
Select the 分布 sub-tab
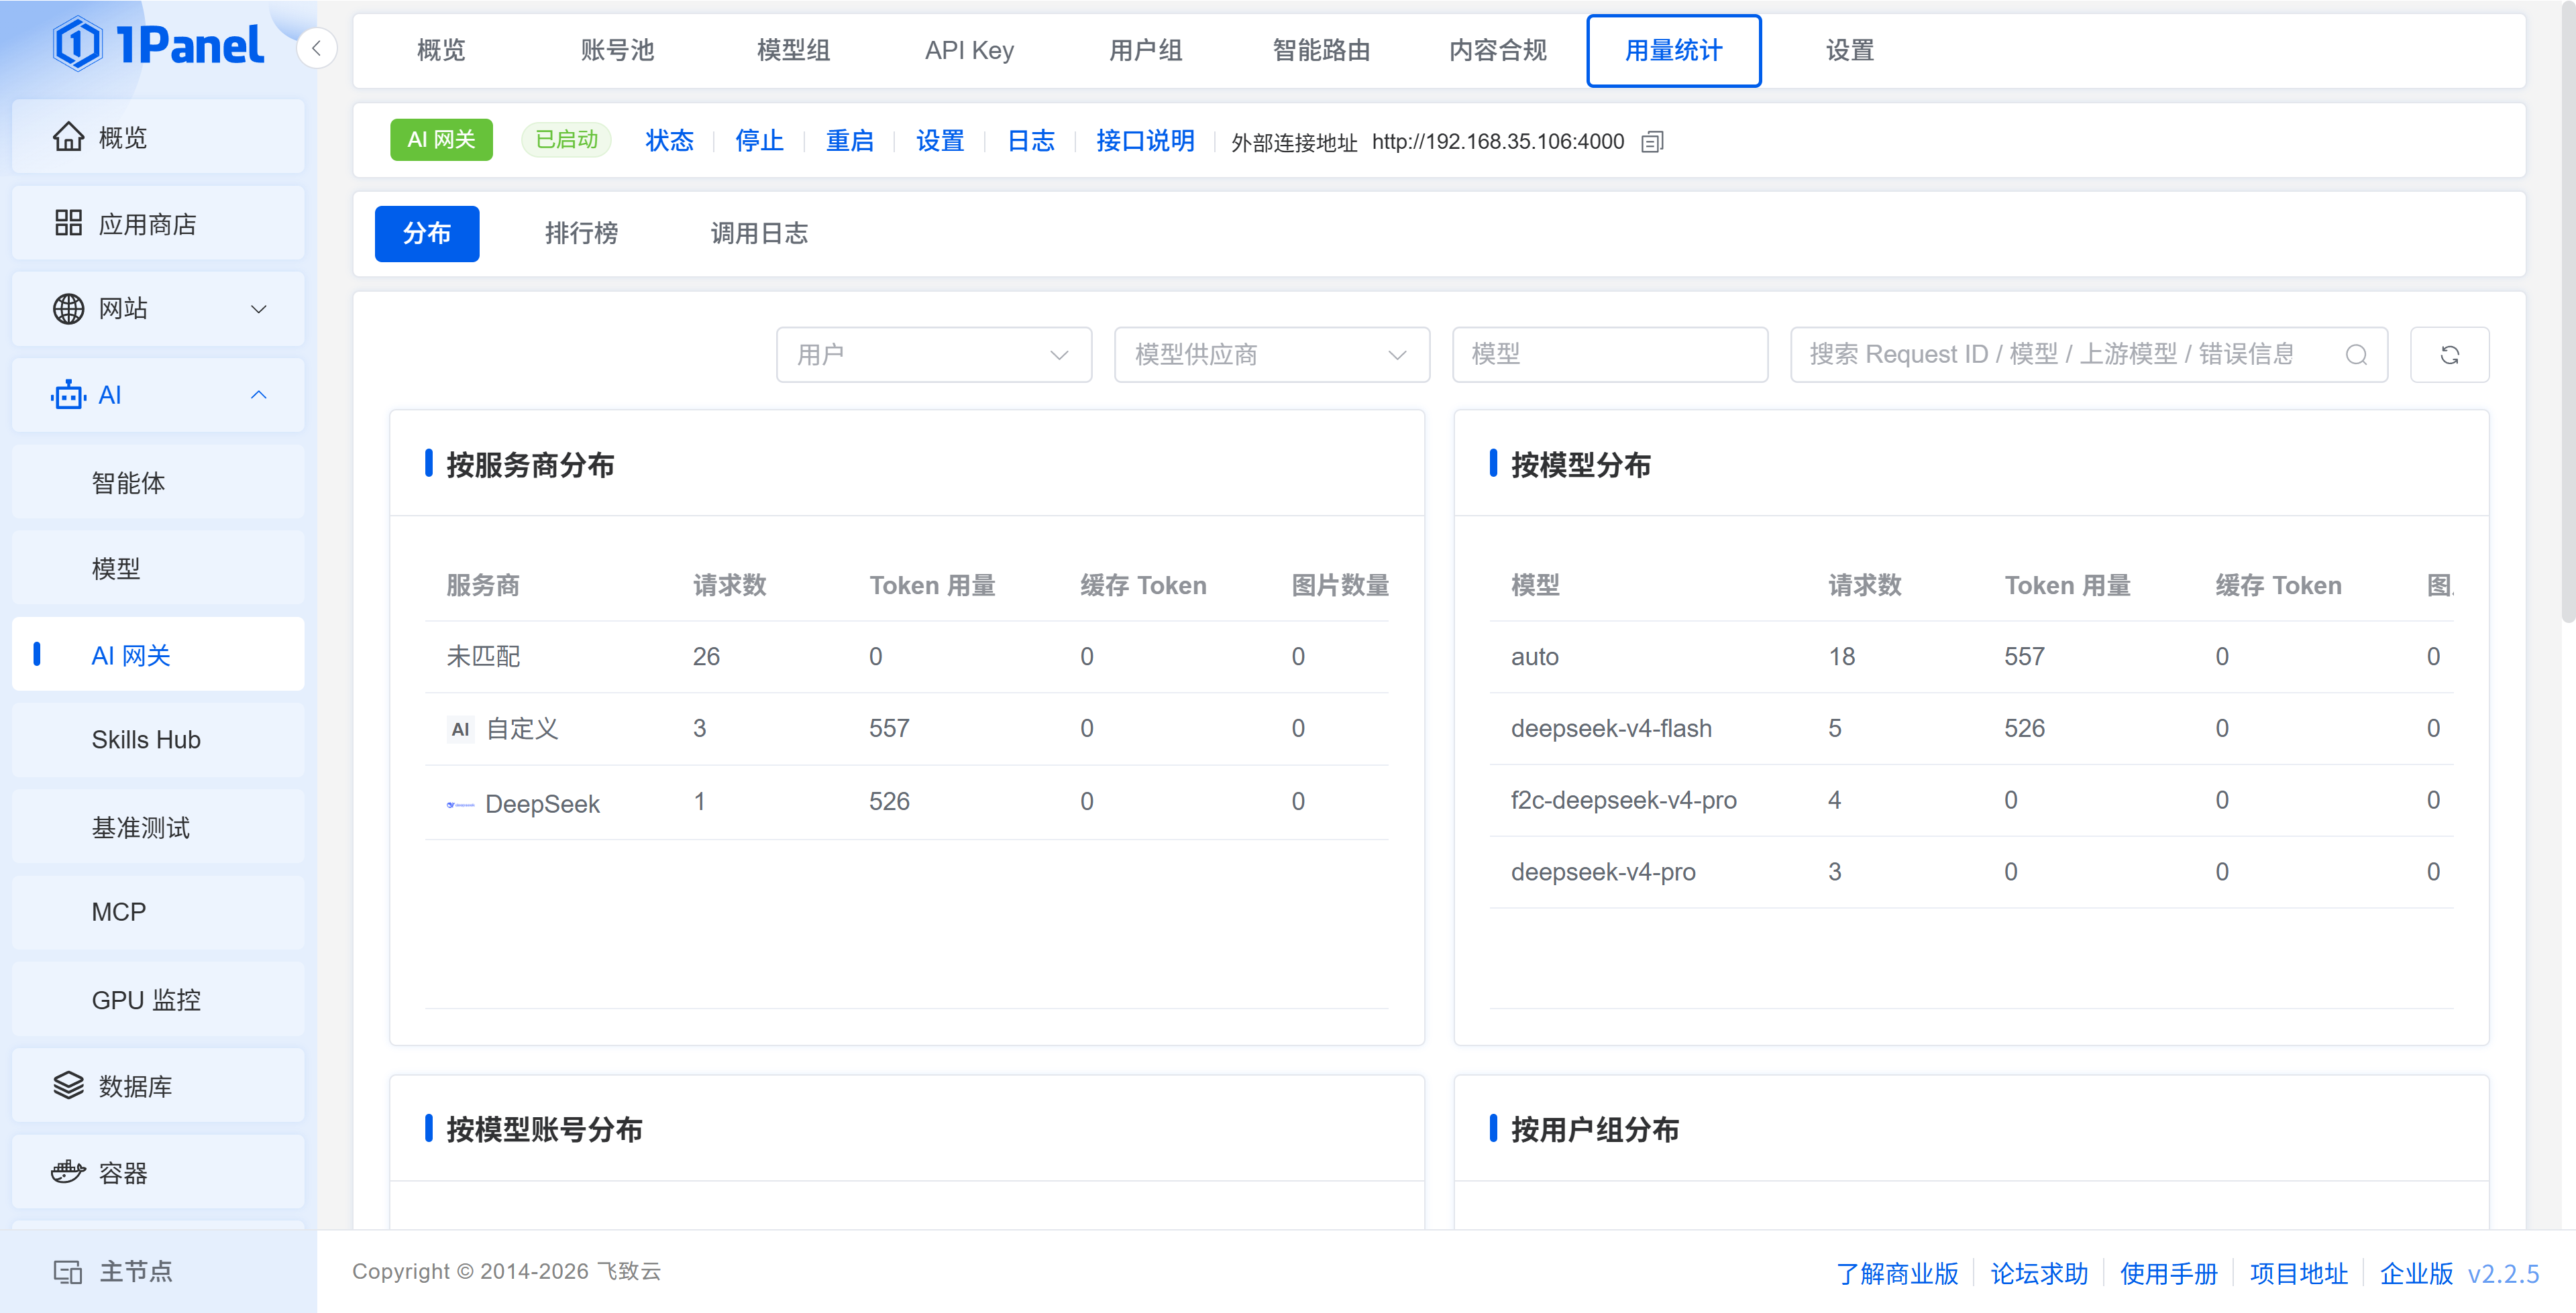[x=427, y=234]
